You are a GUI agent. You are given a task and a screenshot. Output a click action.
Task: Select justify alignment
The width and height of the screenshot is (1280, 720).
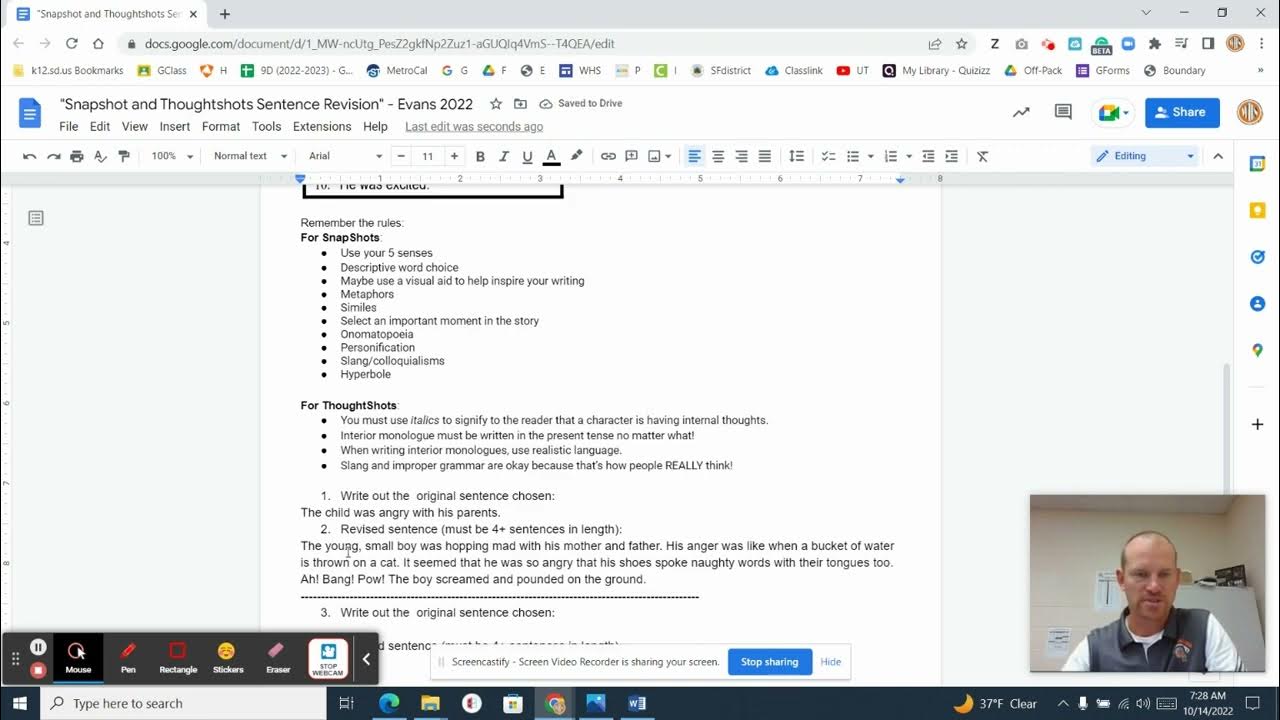(x=765, y=156)
